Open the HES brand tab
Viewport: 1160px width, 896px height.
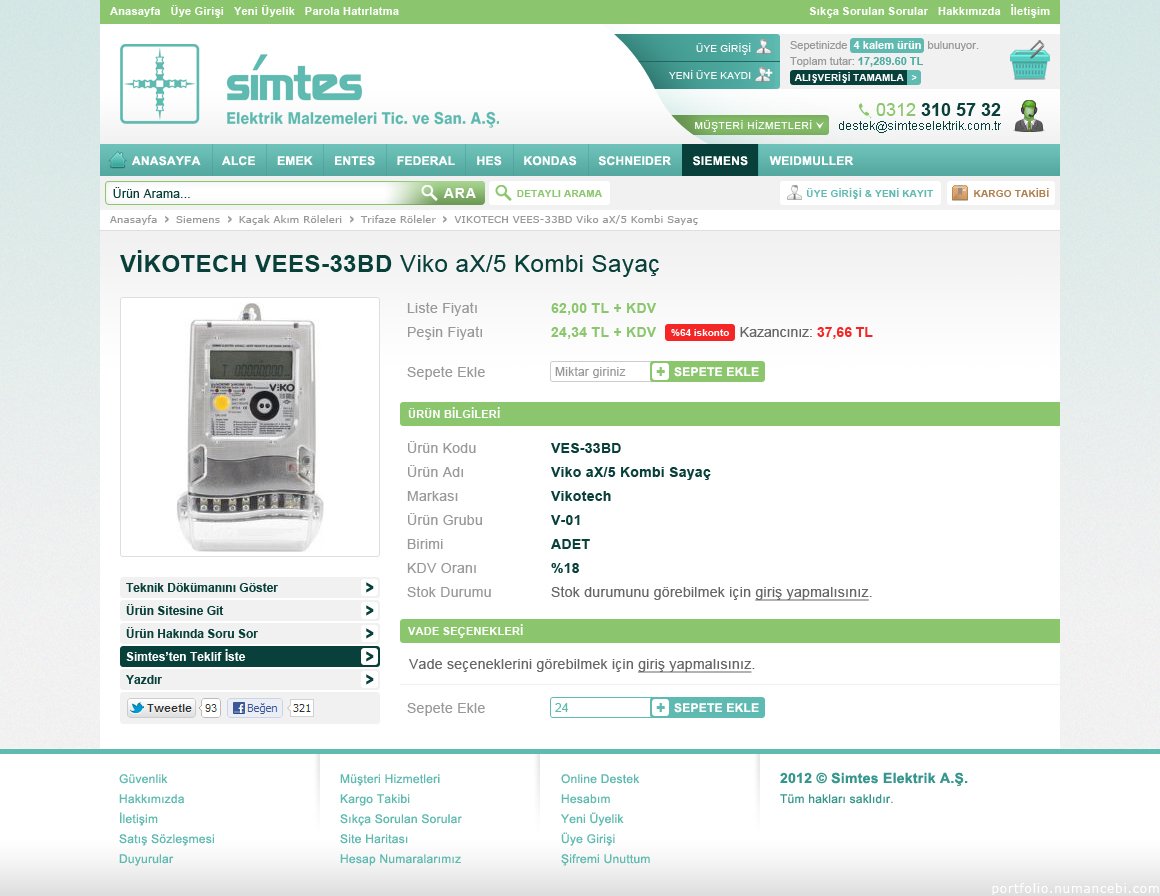488,161
